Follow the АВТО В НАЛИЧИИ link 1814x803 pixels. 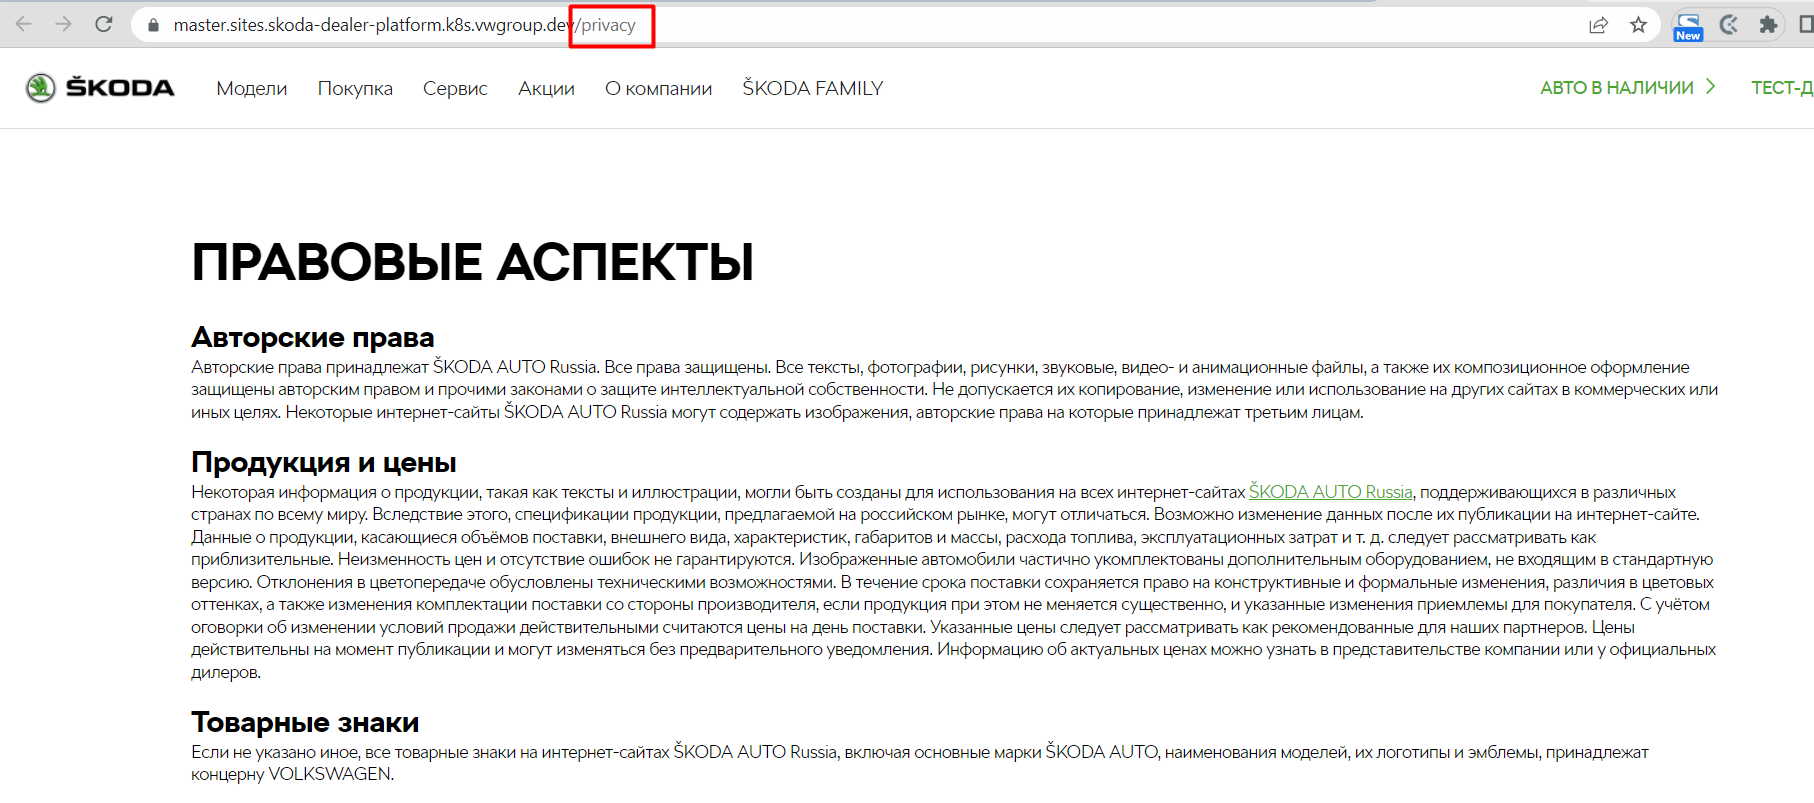pyautogui.click(x=1617, y=88)
